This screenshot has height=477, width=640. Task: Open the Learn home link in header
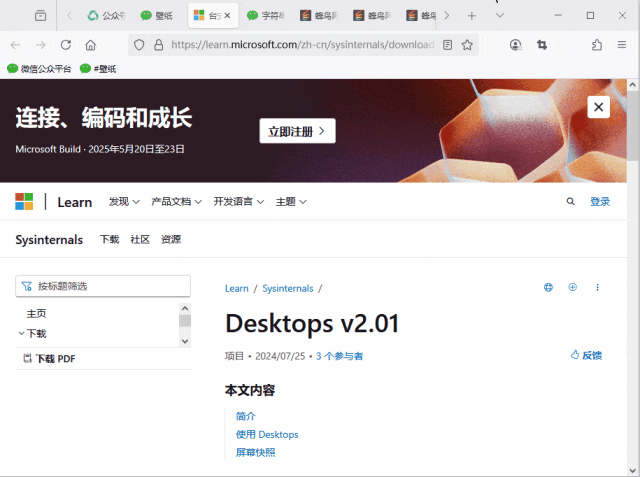click(75, 202)
